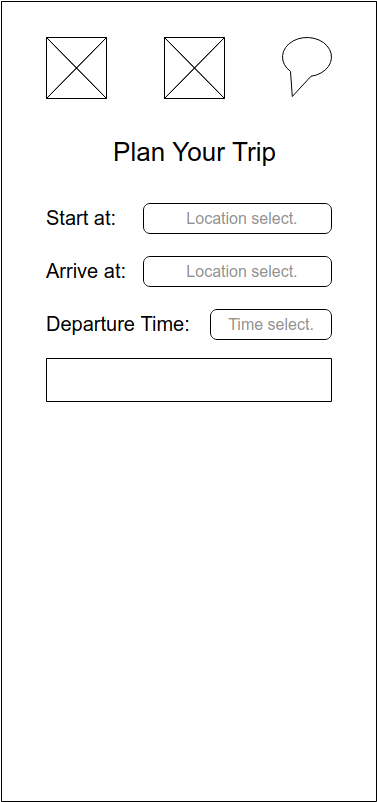377x802 pixels.
Task: Click the Plan Your Trip heading
Action: tap(194, 152)
